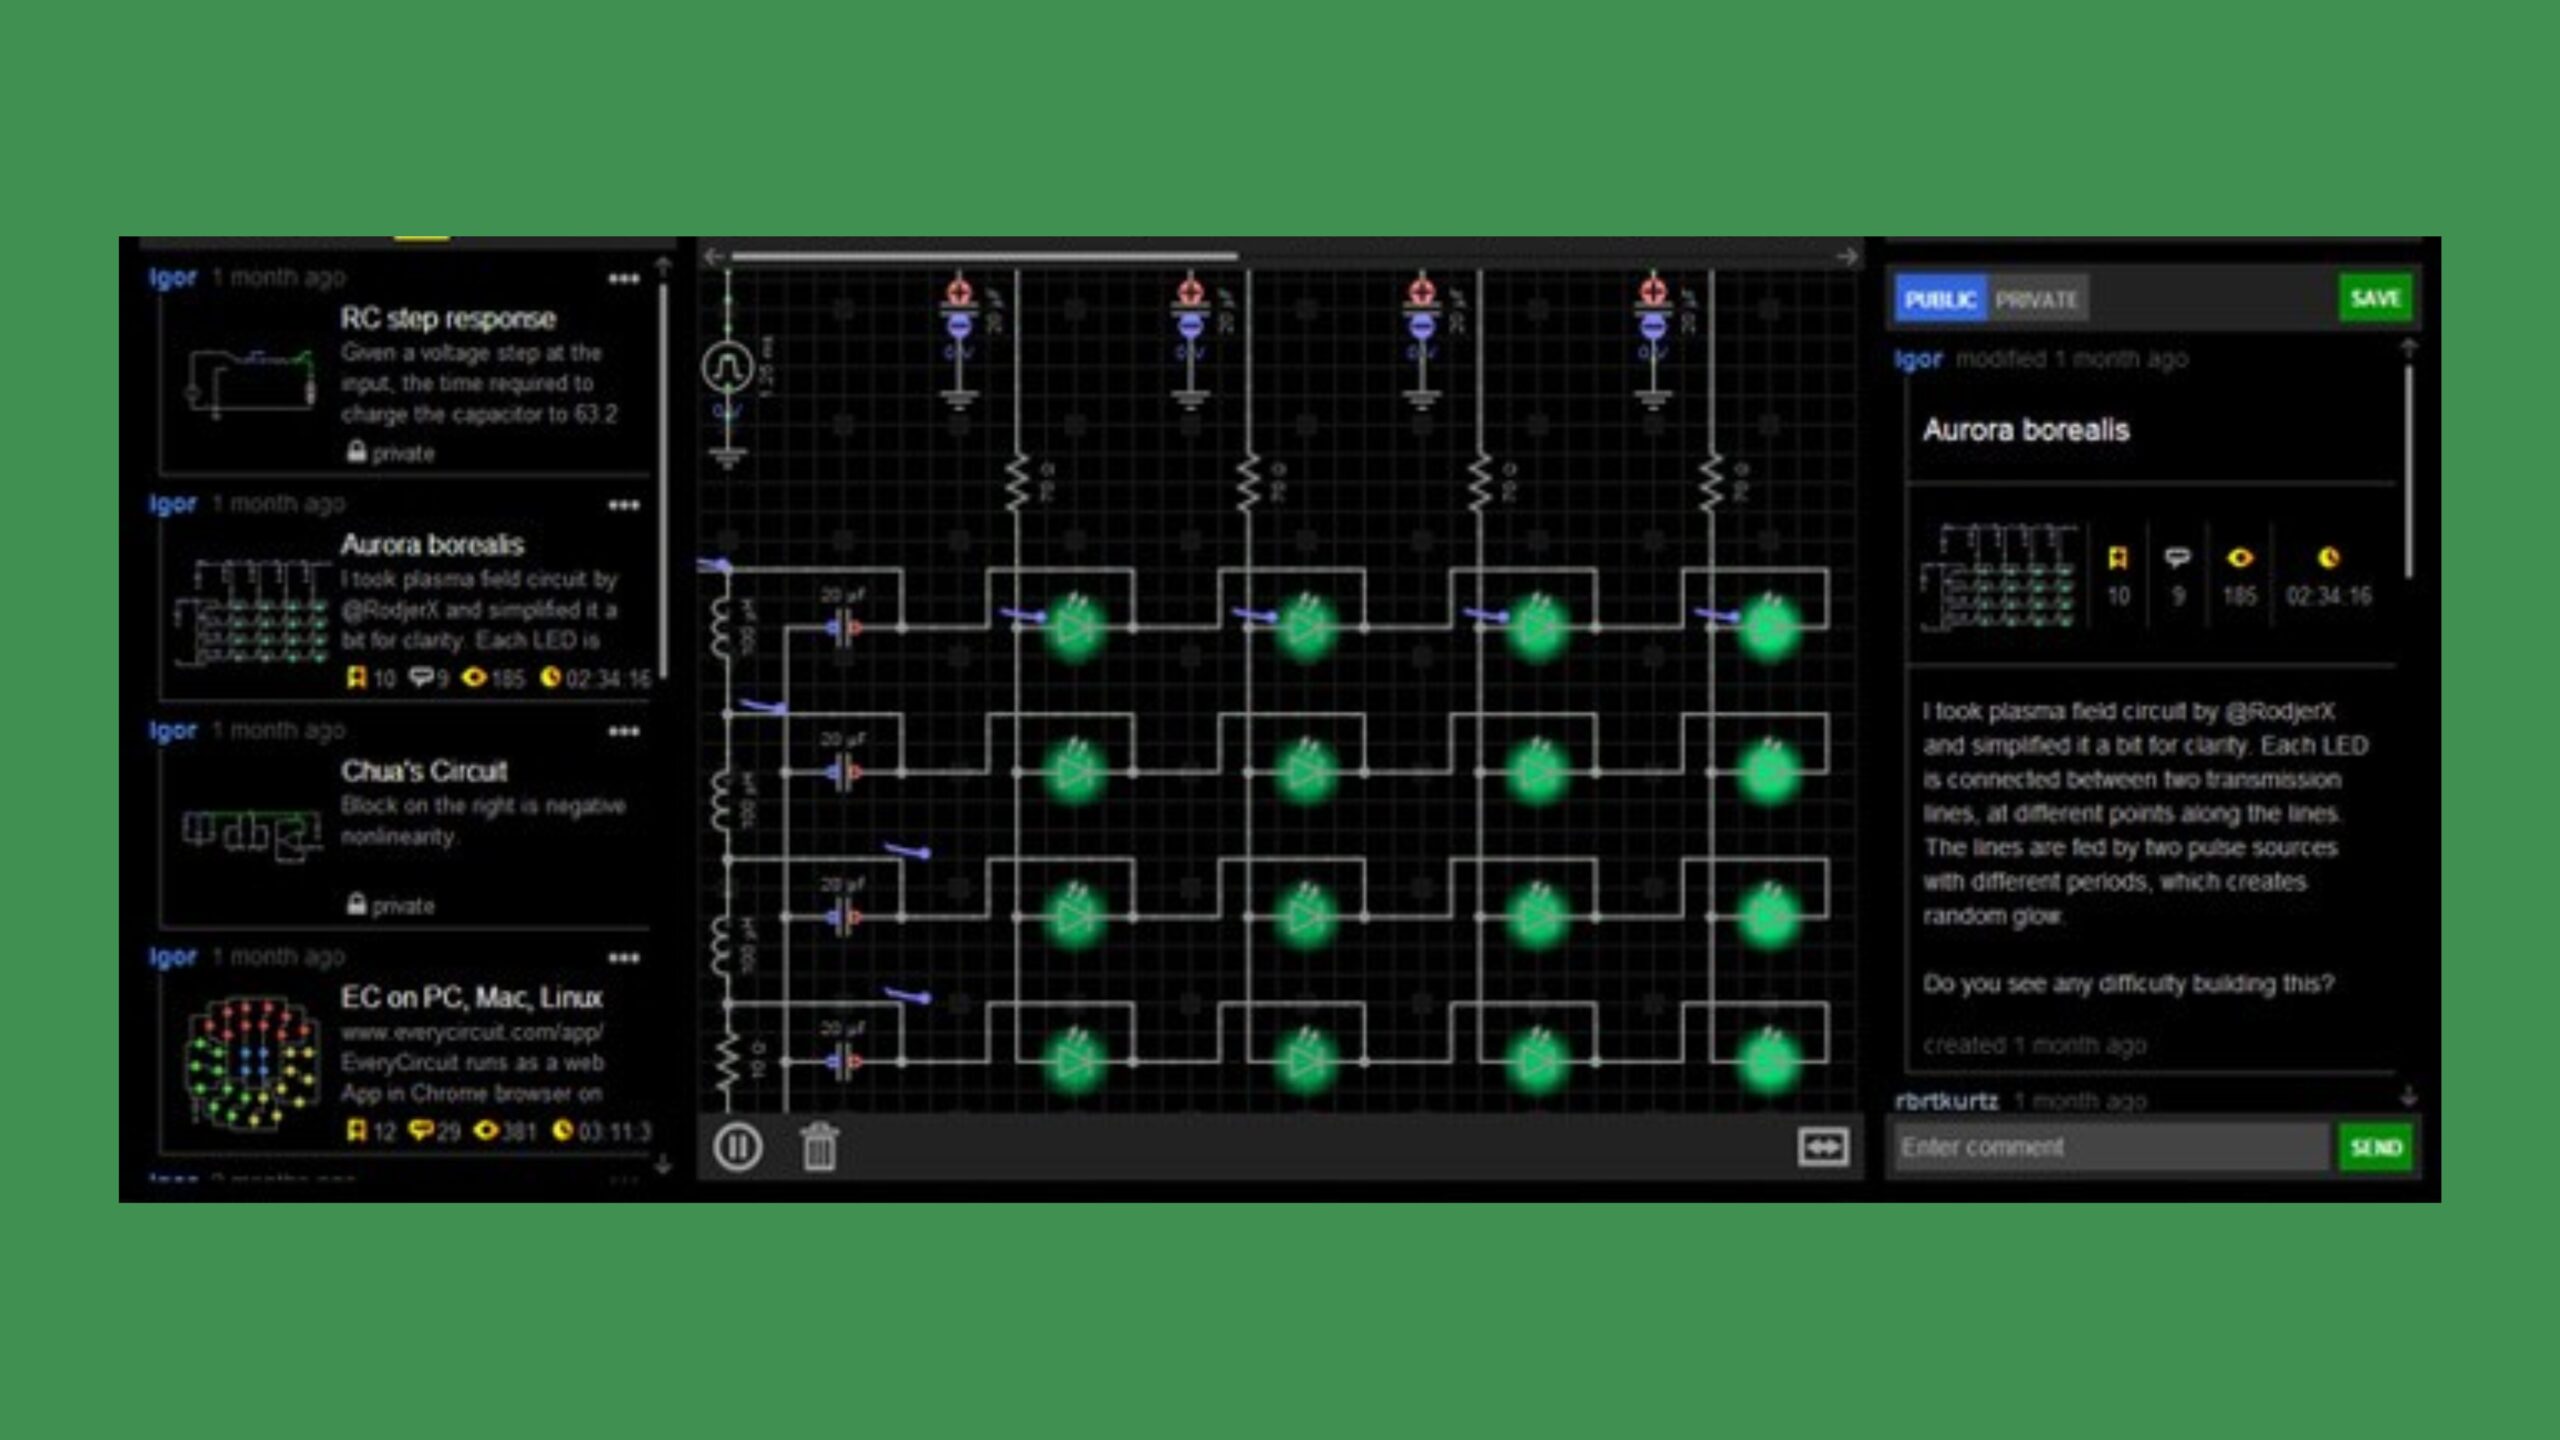Screen dimensions: 2560x1440
Task: Select the RC step response title
Action: coord(448,319)
